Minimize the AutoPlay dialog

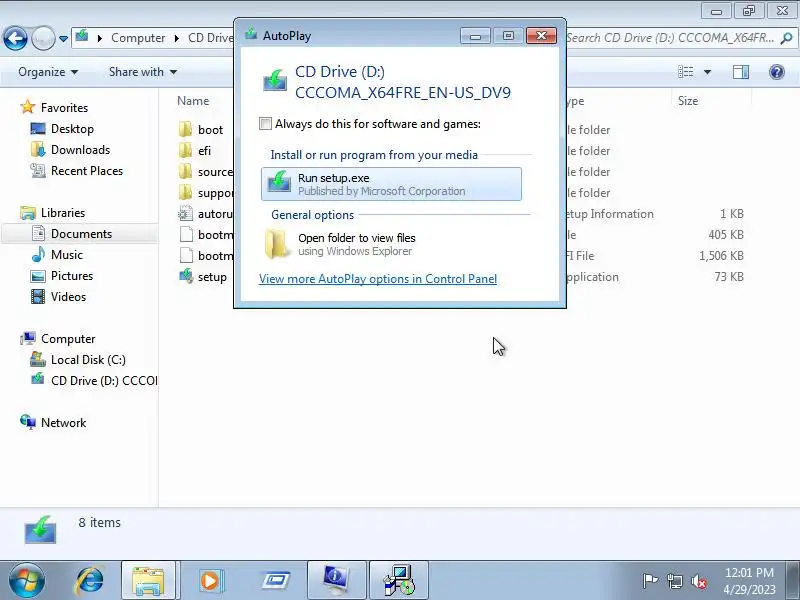[x=475, y=36]
